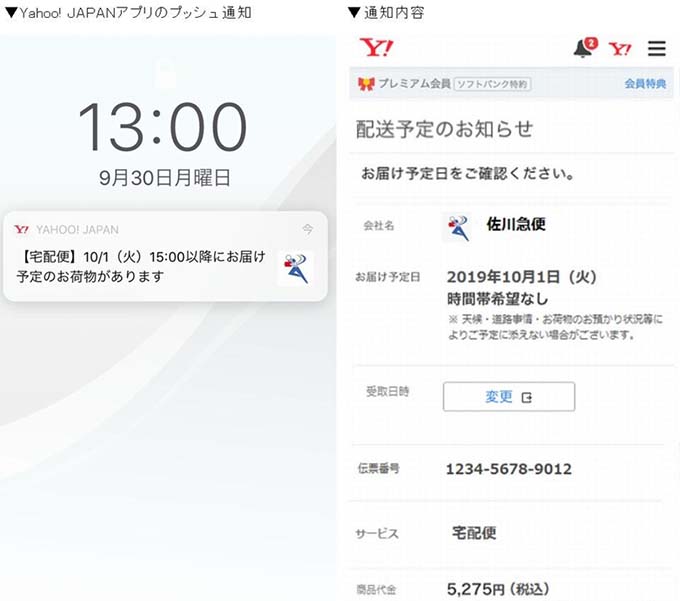Tap the プレミアム会員 label
The image size is (680, 601).
pos(414,83)
